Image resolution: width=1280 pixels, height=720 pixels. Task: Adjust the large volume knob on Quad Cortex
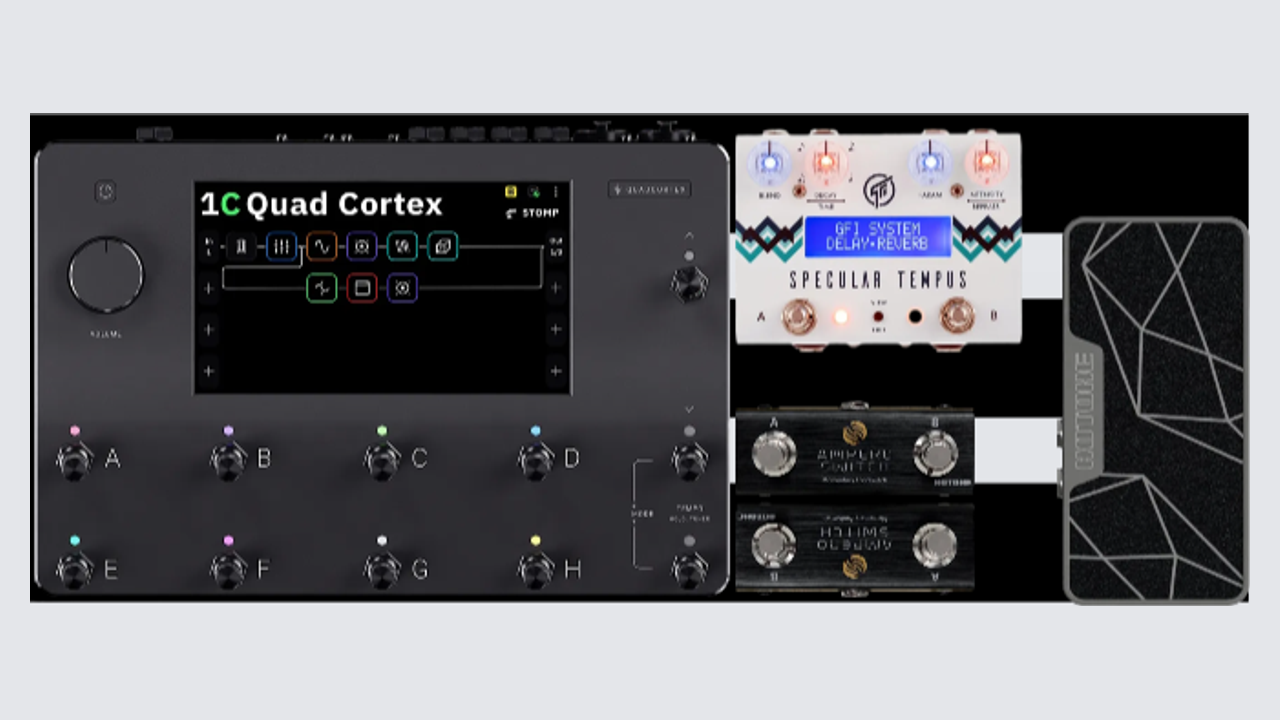106,275
